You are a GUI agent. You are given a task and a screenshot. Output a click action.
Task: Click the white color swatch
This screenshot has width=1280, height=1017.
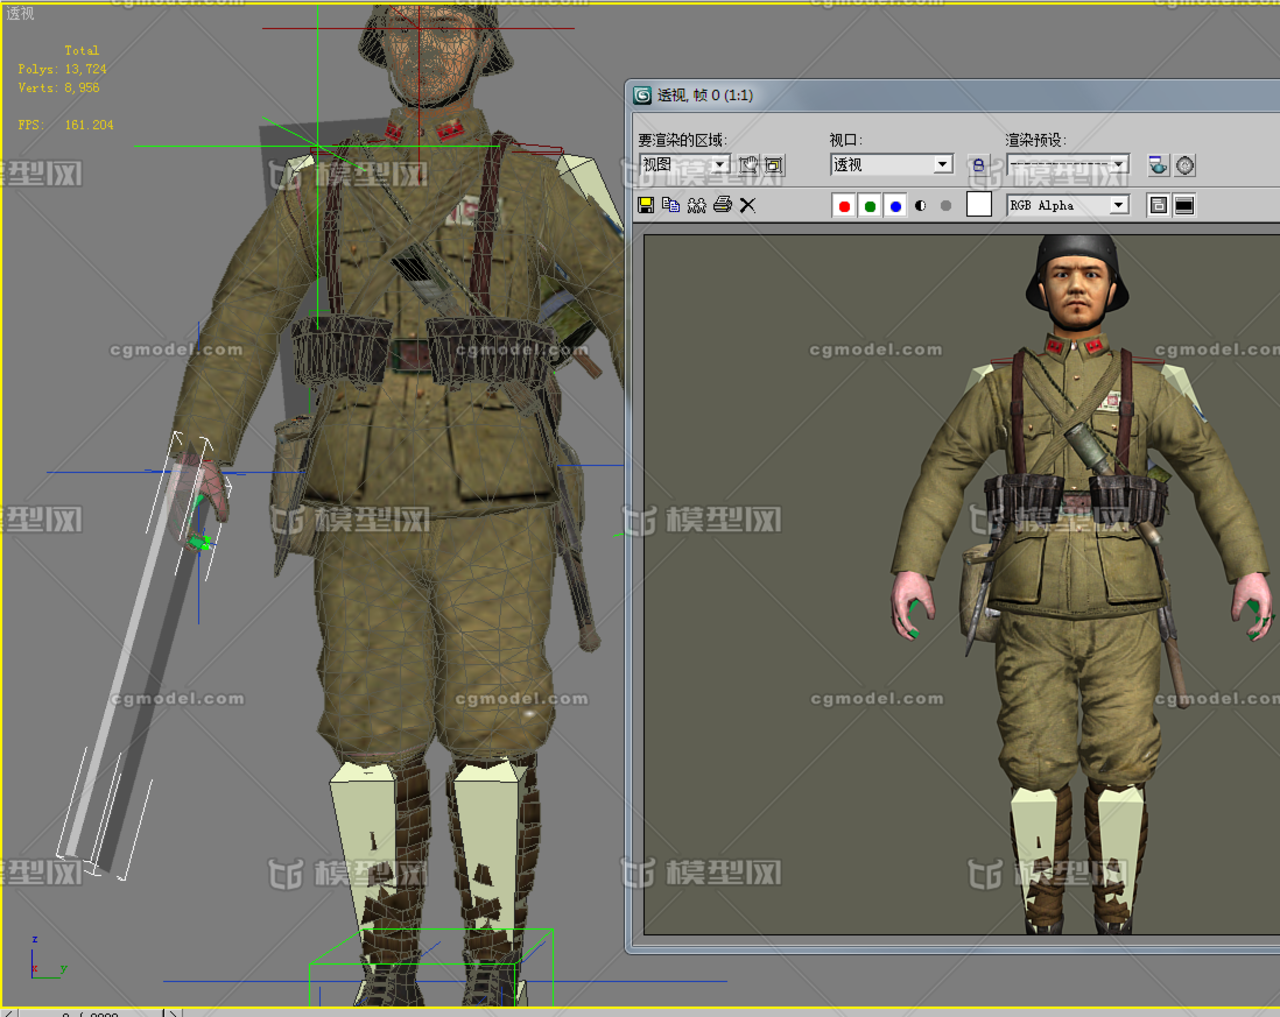click(x=979, y=205)
